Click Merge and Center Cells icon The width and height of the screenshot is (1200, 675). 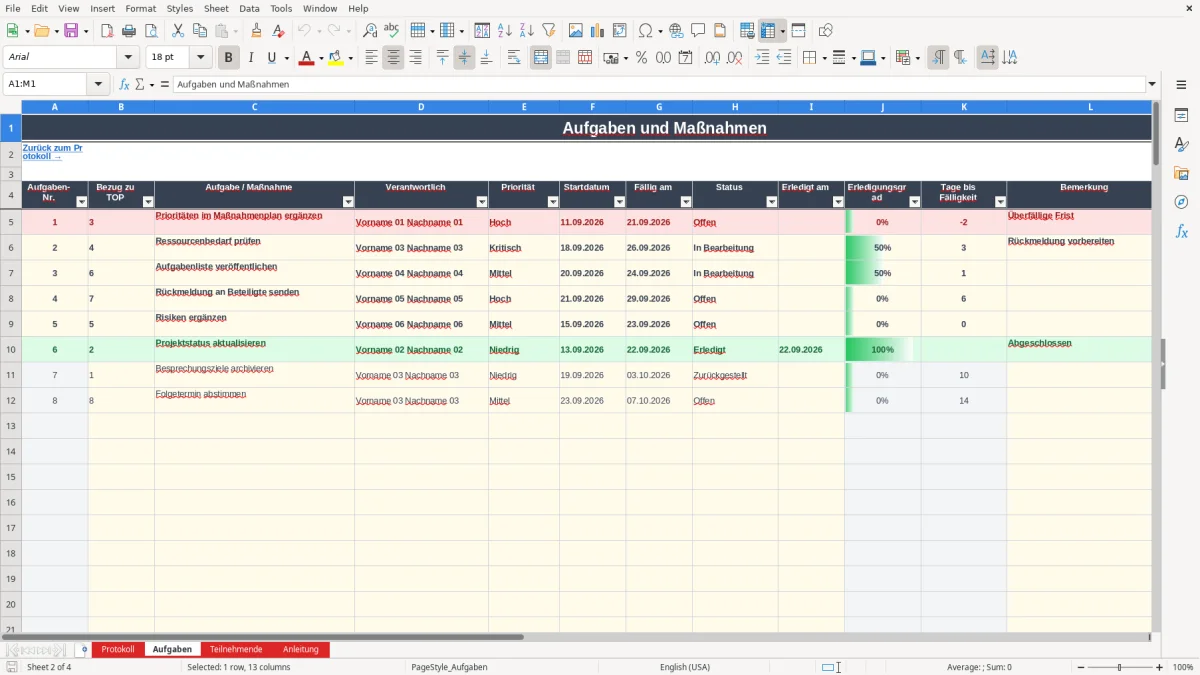click(x=541, y=58)
